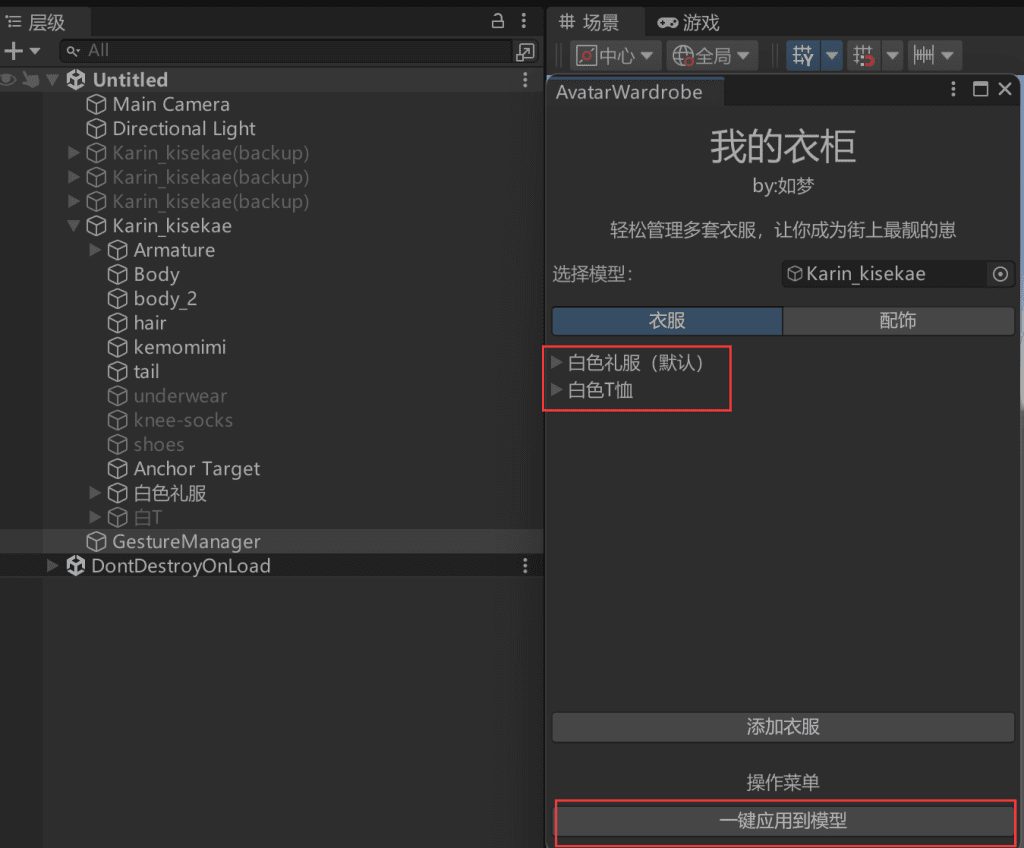
Task: Toggle the scene picking hand icon
Action: [29, 80]
